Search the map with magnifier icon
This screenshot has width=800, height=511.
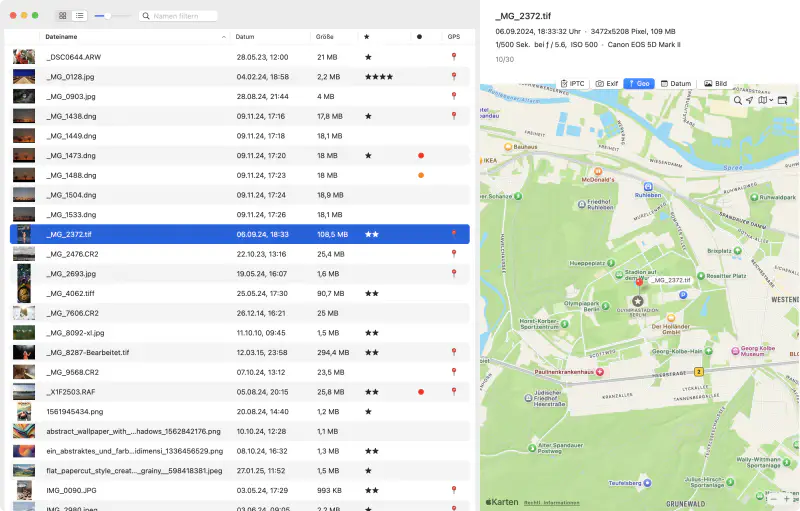(x=738, y=100)
